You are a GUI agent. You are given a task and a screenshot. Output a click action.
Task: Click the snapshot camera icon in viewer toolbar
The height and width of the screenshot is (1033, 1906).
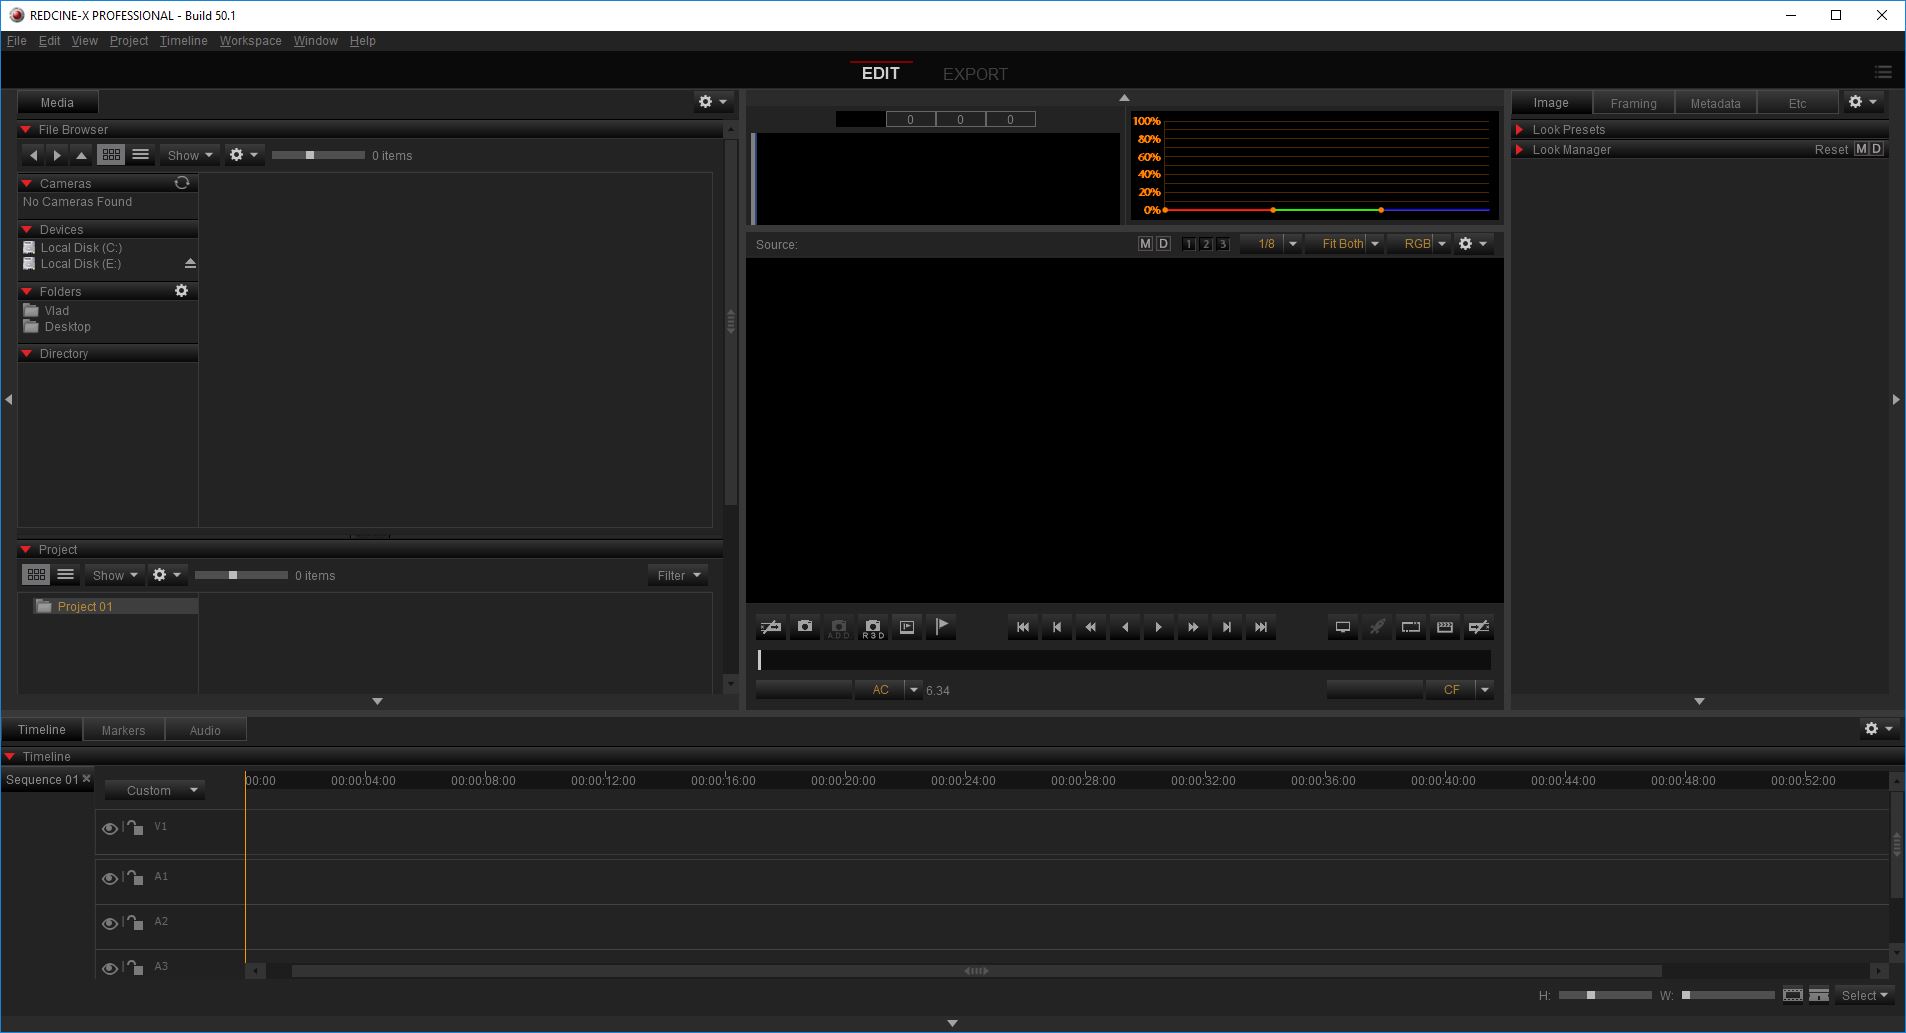[x=805, y=627]
